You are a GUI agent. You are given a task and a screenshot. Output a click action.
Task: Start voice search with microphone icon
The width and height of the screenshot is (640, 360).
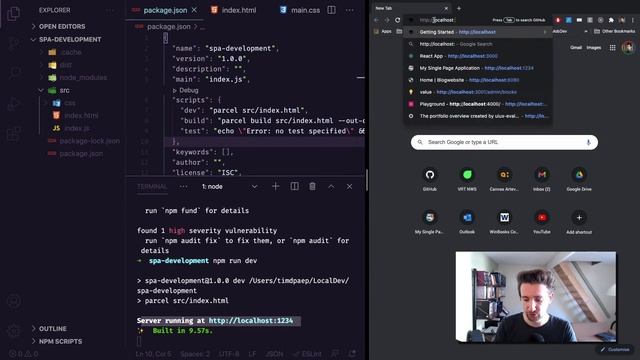588,142
